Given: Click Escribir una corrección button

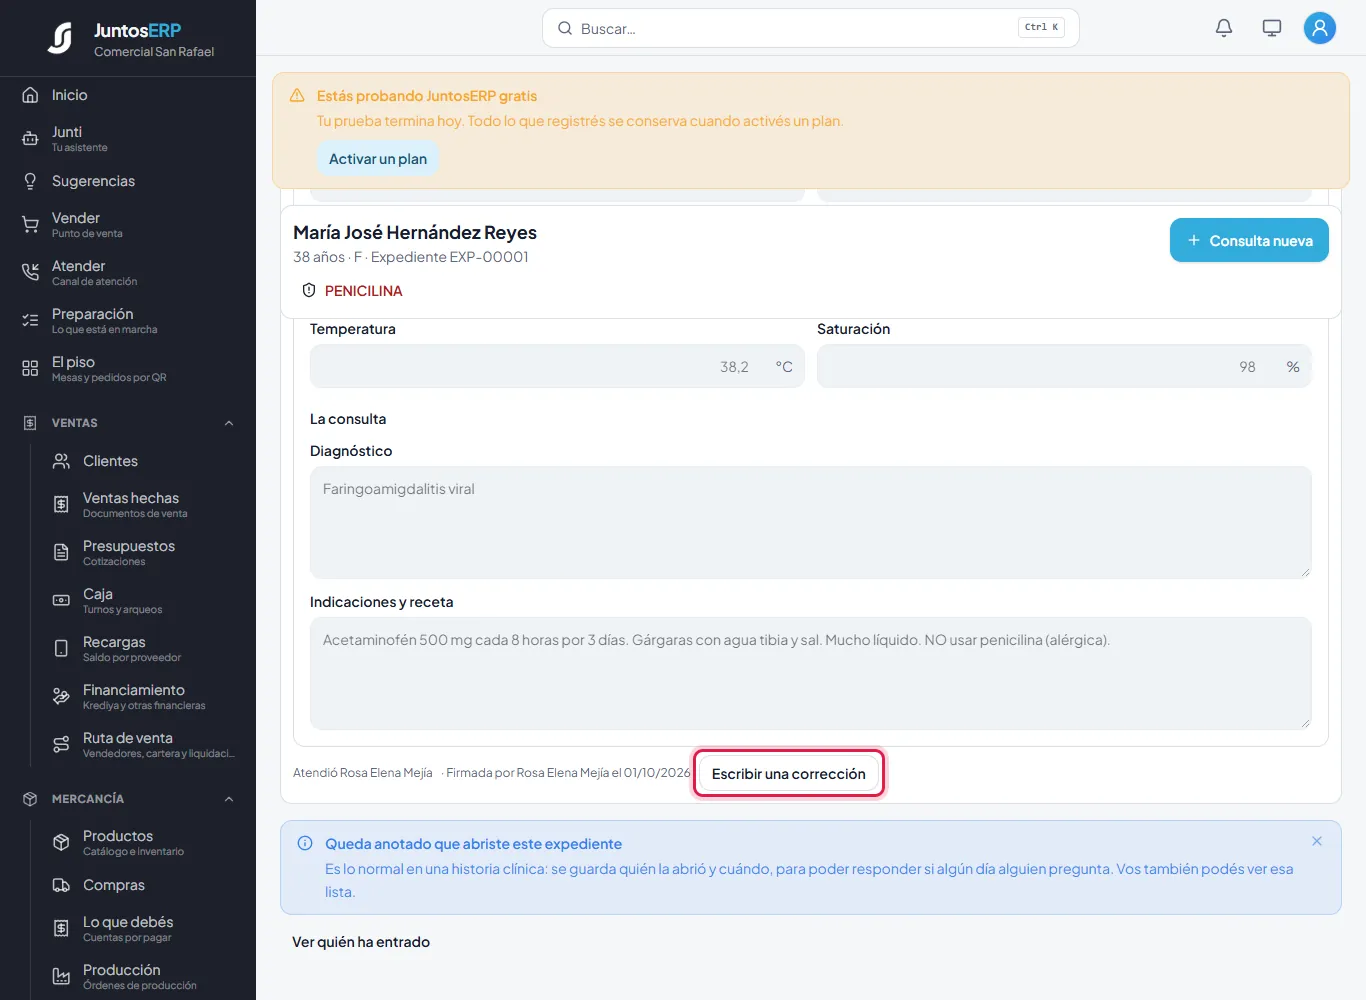Looking at the screenshot, I should coord(789,774).
